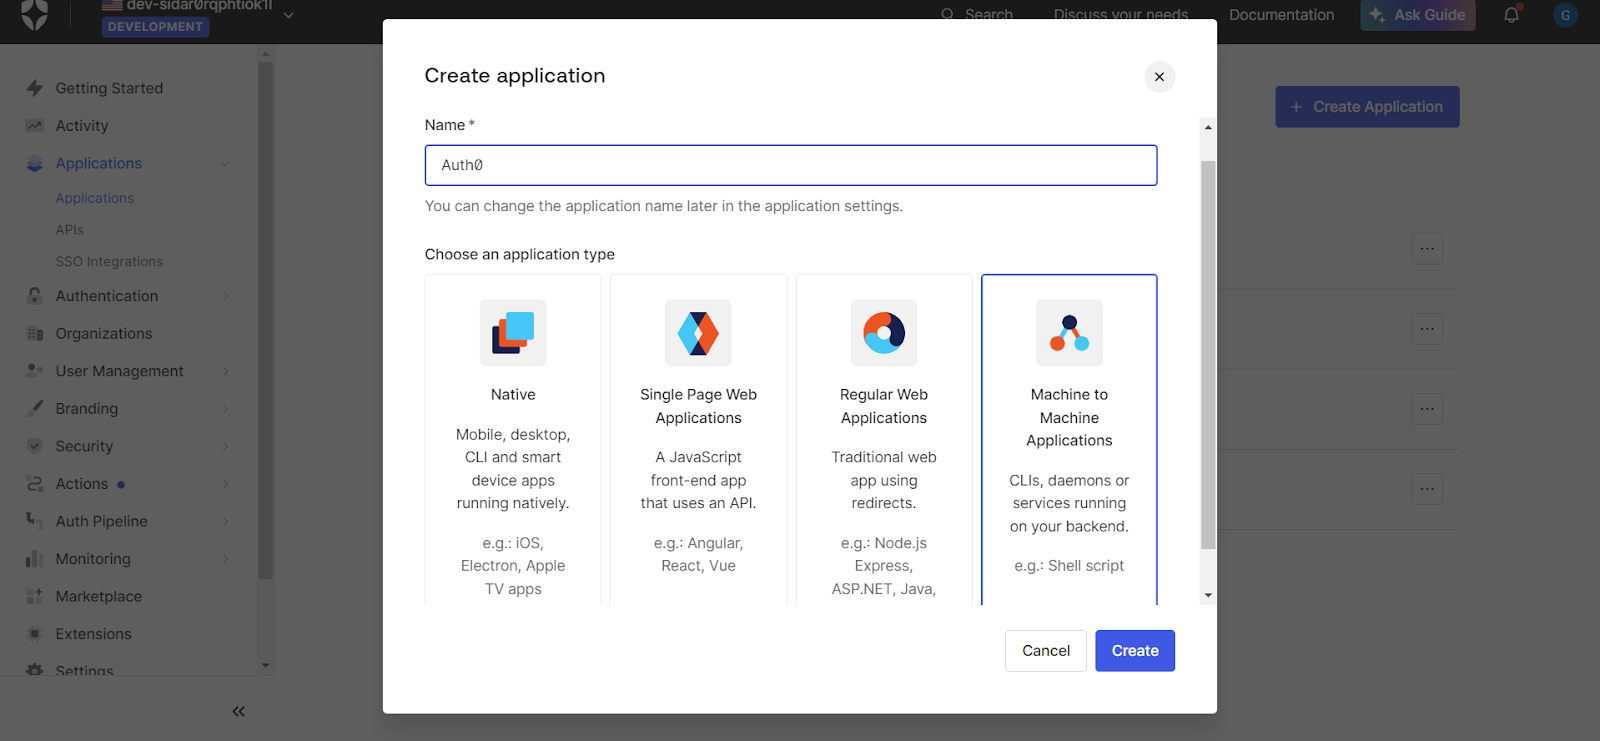
Task: Click the search magnifier icon
Action: click(x=947, y=14)
